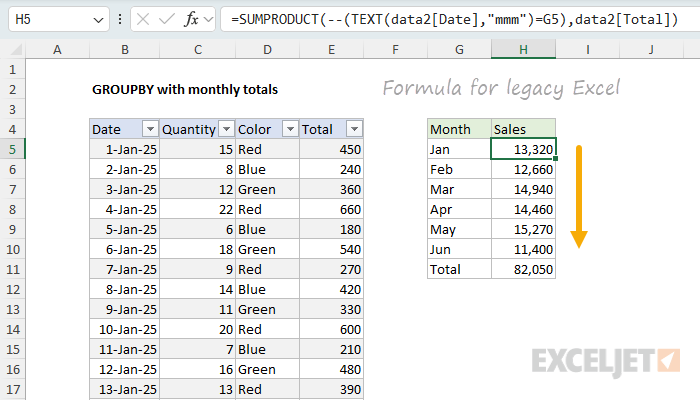Open the Color column filter dropdown
Viewport: 700px width, 400px height.
(x=290, y=129)
